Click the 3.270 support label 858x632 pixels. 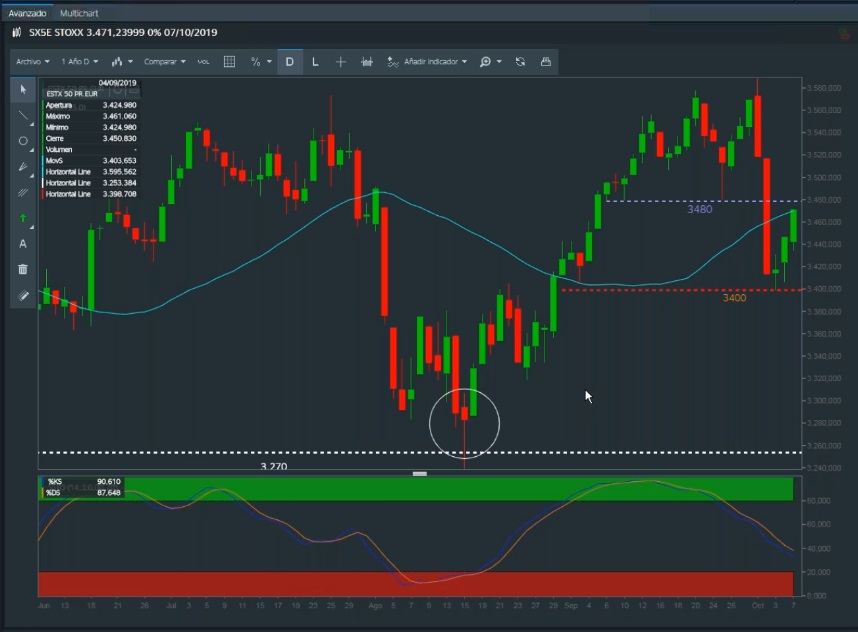point(274,466)
